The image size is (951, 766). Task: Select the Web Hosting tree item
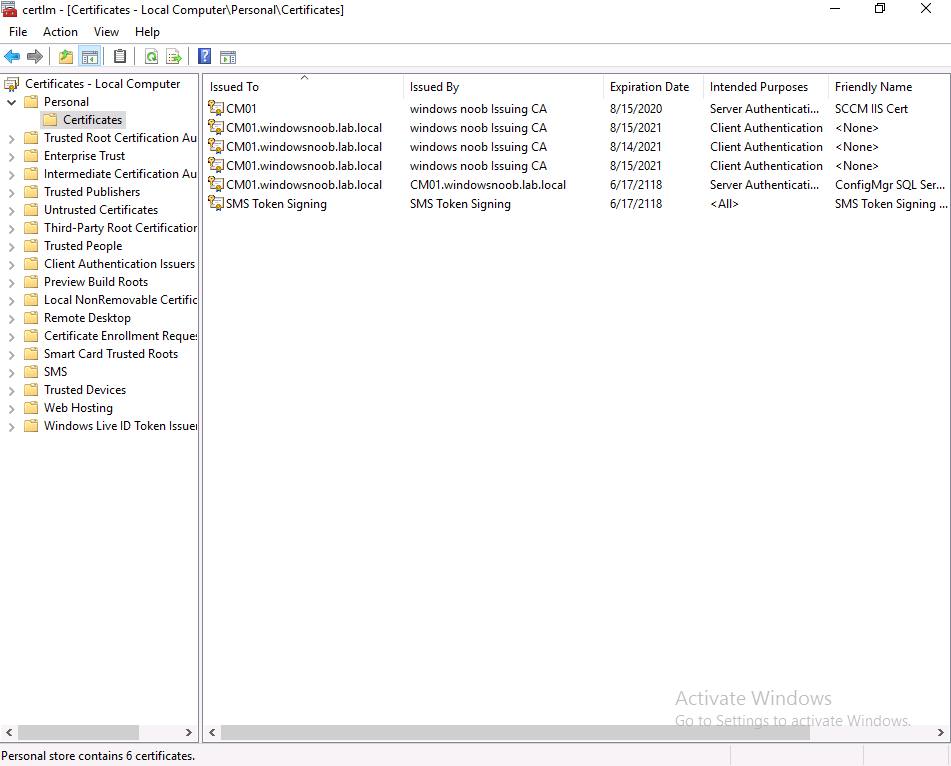(78, 408)
